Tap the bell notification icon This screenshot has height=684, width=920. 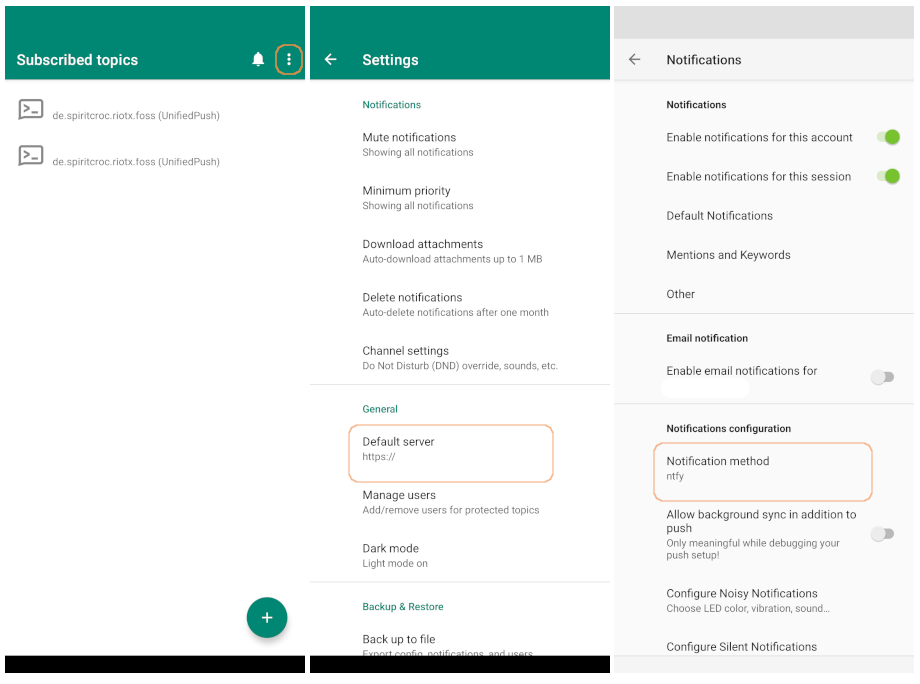point(258,60)
